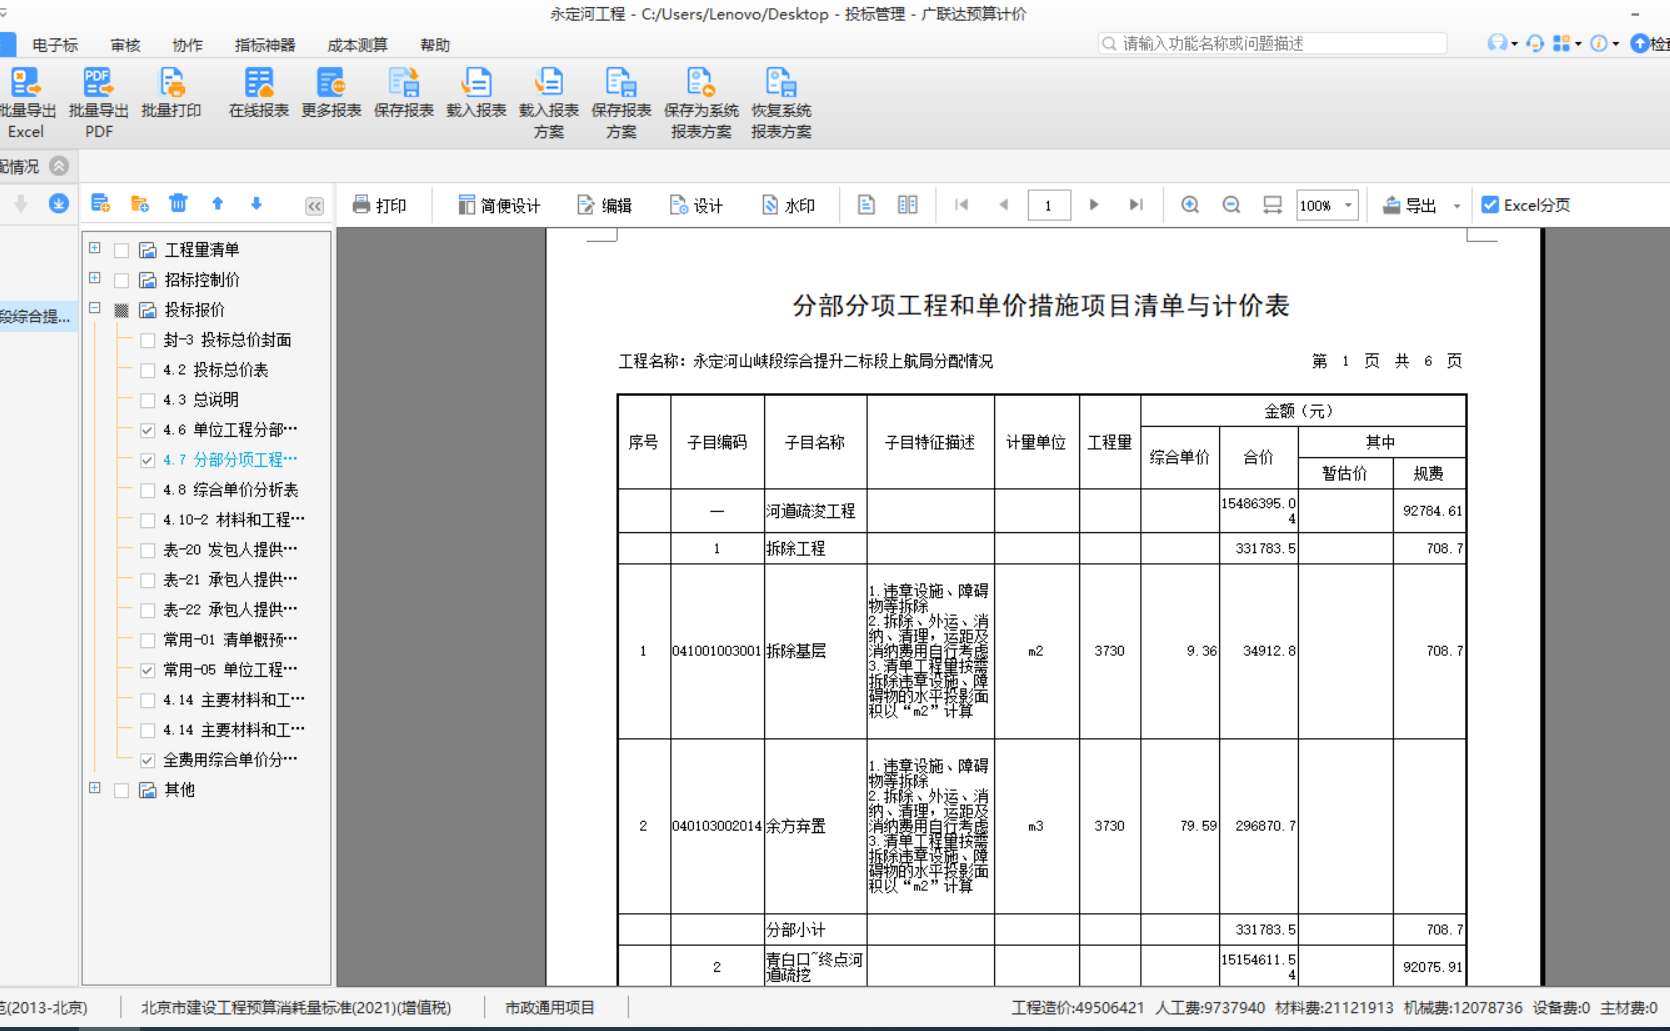This screenshot has height=1031, width=1670.
Task: Click the blue circular download icon in the tree toolbar
Action: point(59,204)
